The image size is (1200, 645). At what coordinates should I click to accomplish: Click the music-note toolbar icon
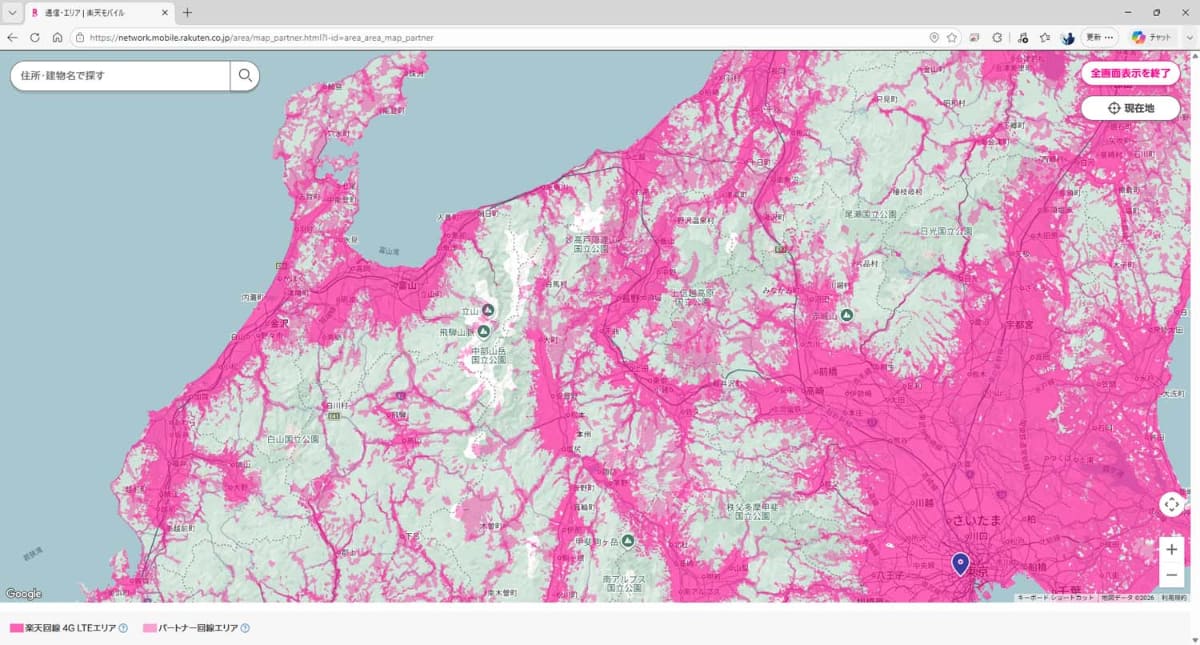(x=1023, y=37)
